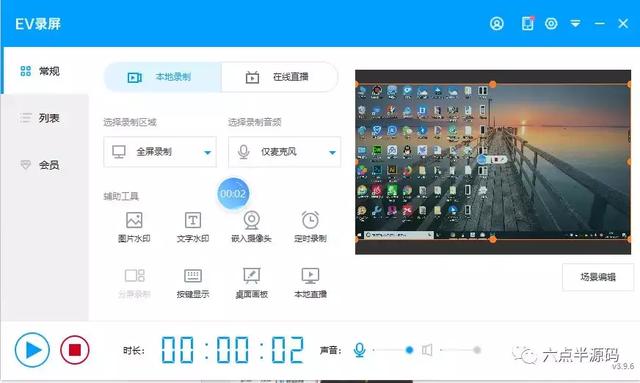
Task: Adjust the microphone volume slider
Action: 393,350
